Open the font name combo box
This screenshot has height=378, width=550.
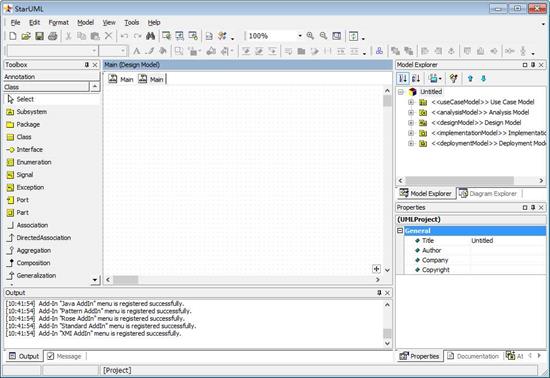click(52, 51)
